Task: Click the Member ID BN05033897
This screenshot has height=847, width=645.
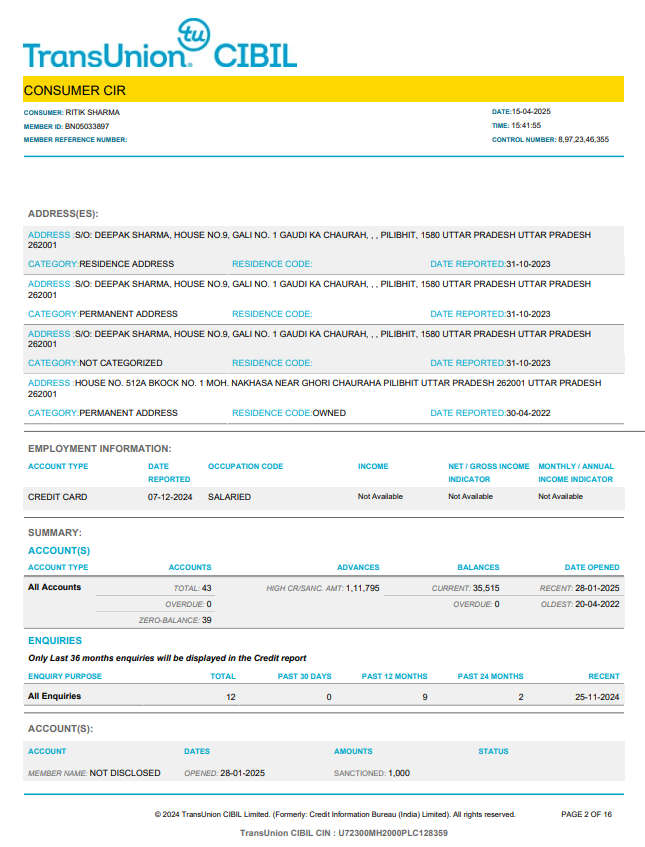Action: 88,126
